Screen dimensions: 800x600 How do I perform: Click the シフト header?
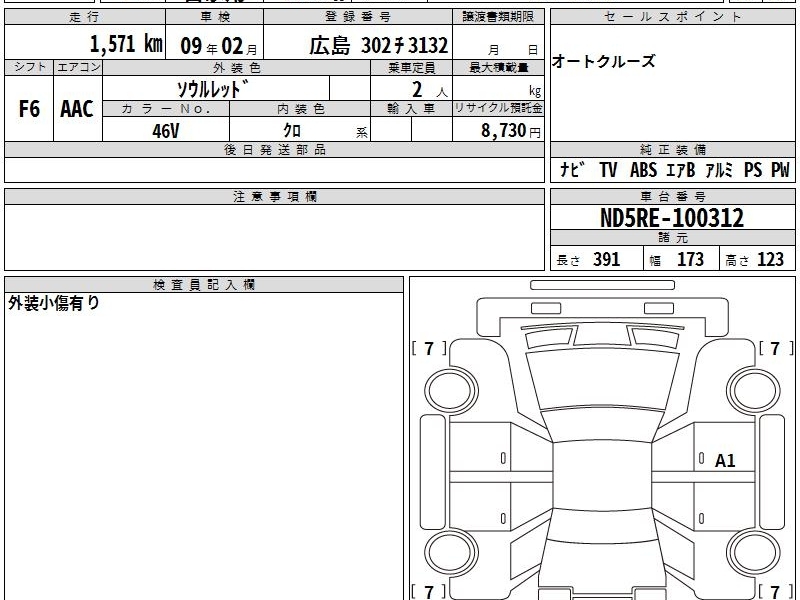coord(29,68)
